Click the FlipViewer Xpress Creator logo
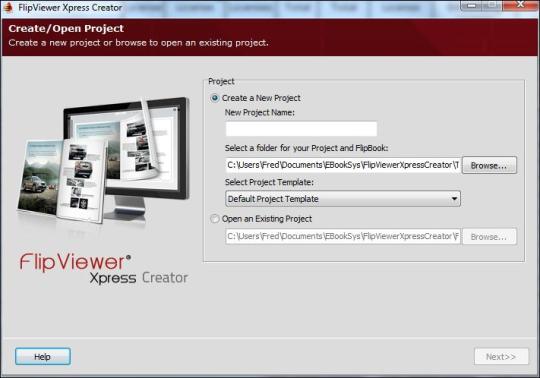The image size is (540, 378). (103, 269)
